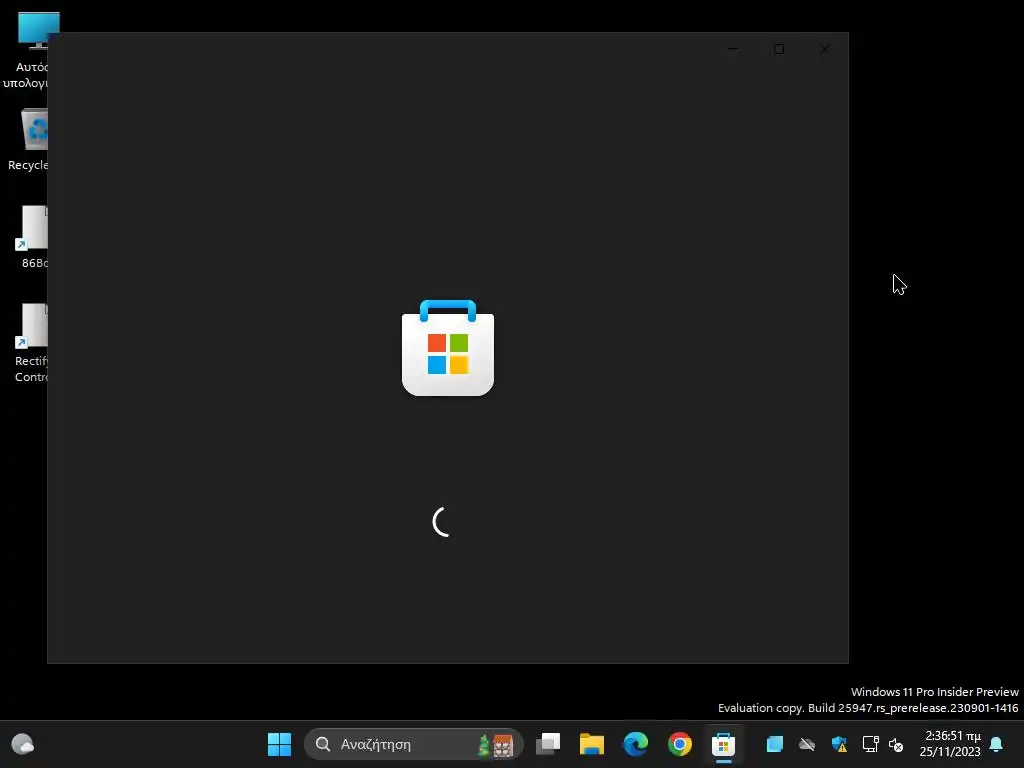Click the network status tray icon
Screen dimensions: 1024x768
(x=871, y=744)
